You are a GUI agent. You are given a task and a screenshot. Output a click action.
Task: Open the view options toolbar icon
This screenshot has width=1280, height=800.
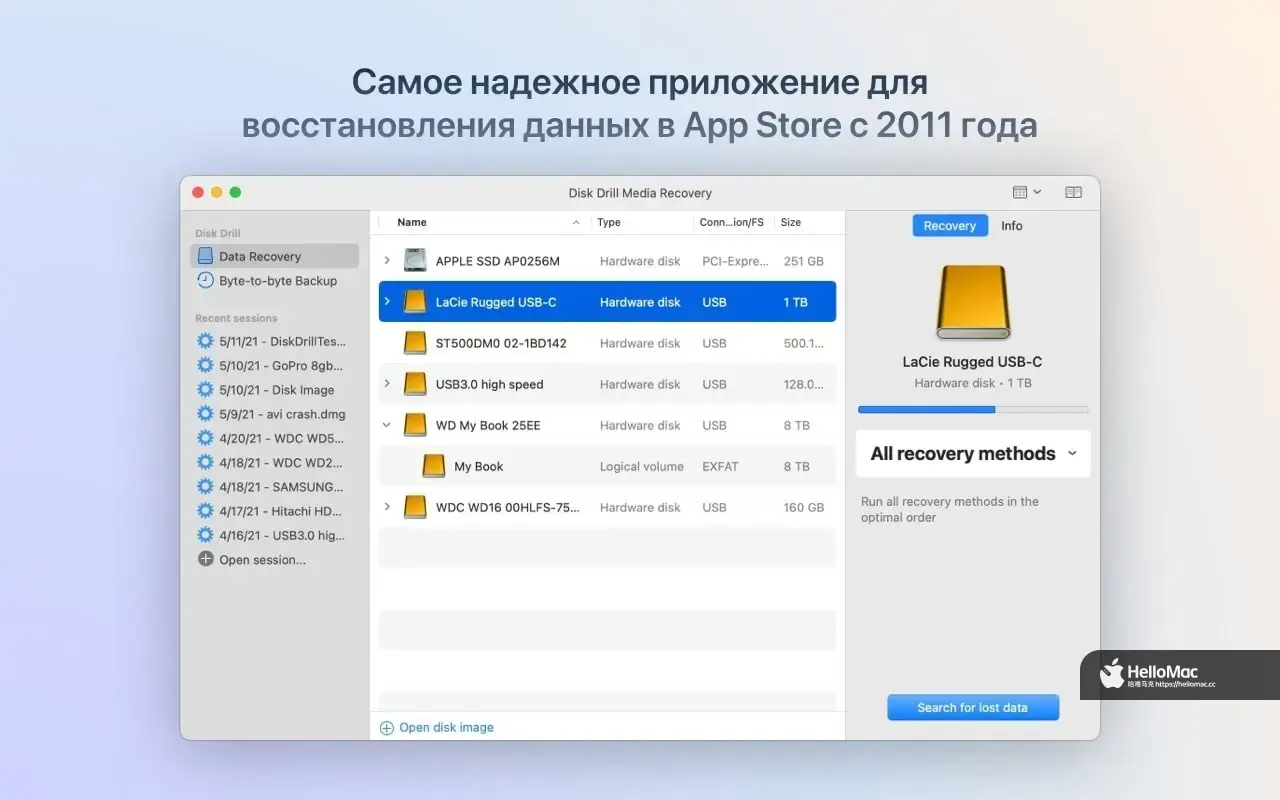[x=1026, y=192]
